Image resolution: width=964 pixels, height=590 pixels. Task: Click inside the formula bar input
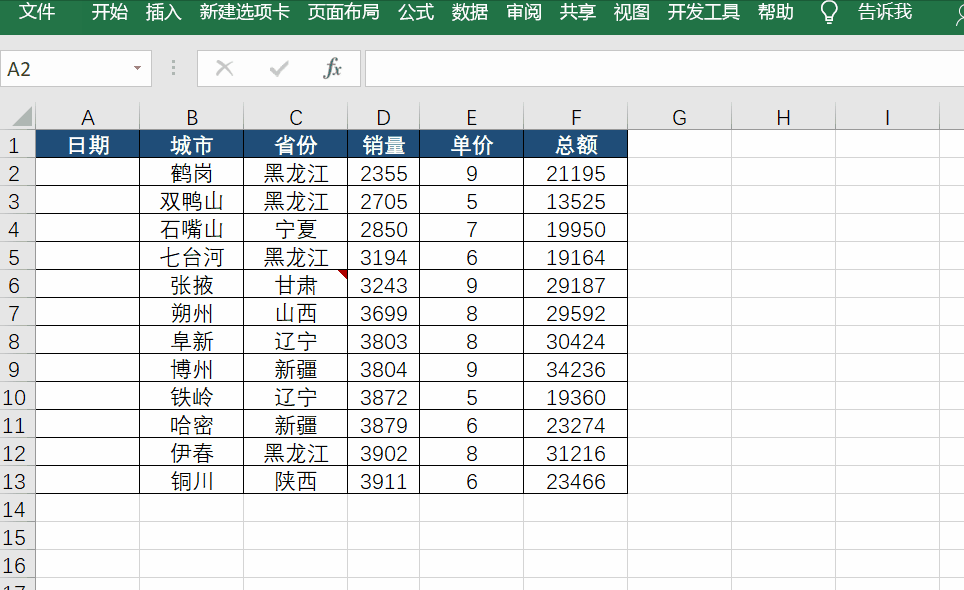pos(664,68)
